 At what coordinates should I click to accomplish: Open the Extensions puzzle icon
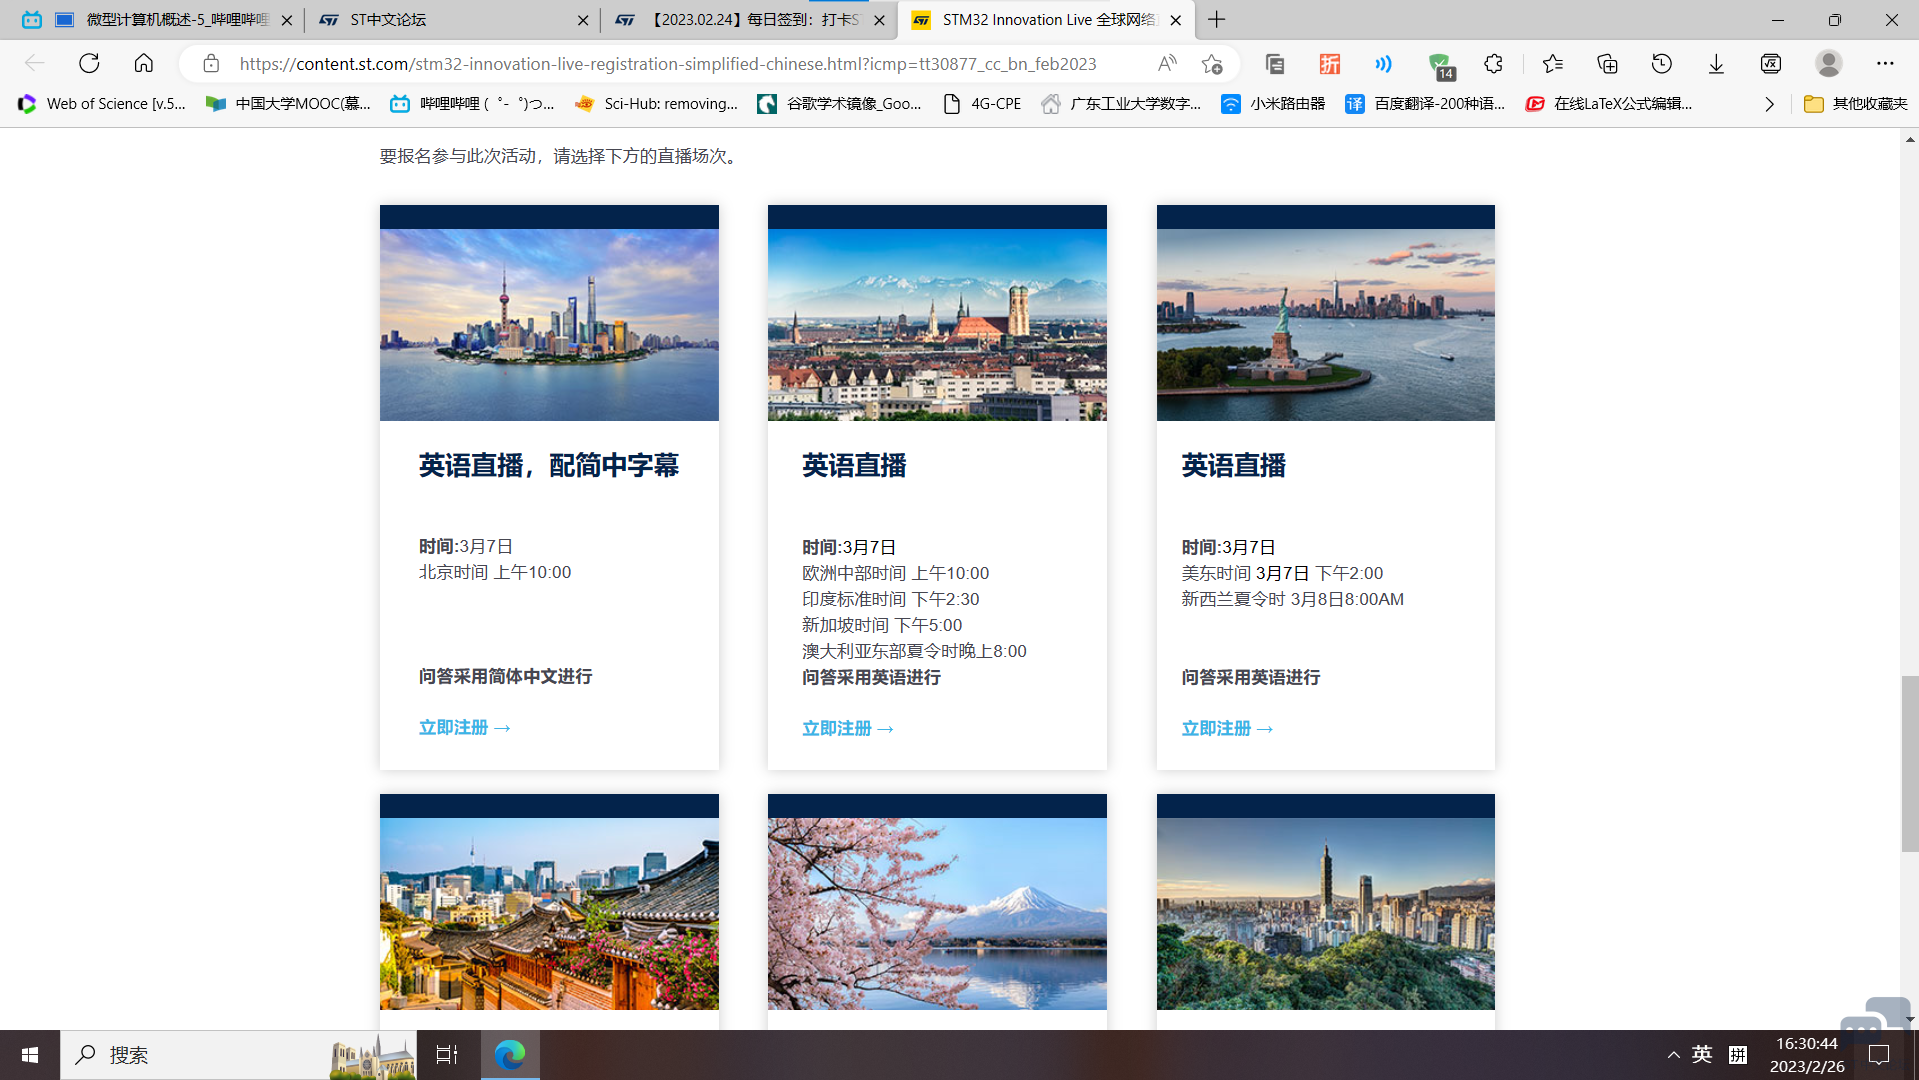(1493, 64)
